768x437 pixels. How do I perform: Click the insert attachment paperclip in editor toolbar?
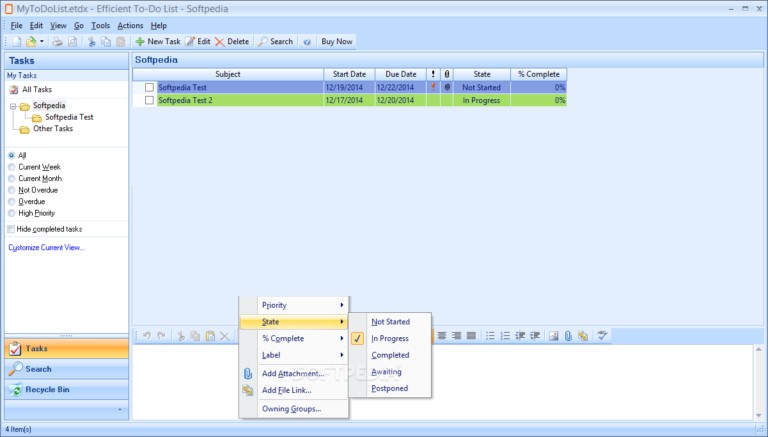coord(568,336)
